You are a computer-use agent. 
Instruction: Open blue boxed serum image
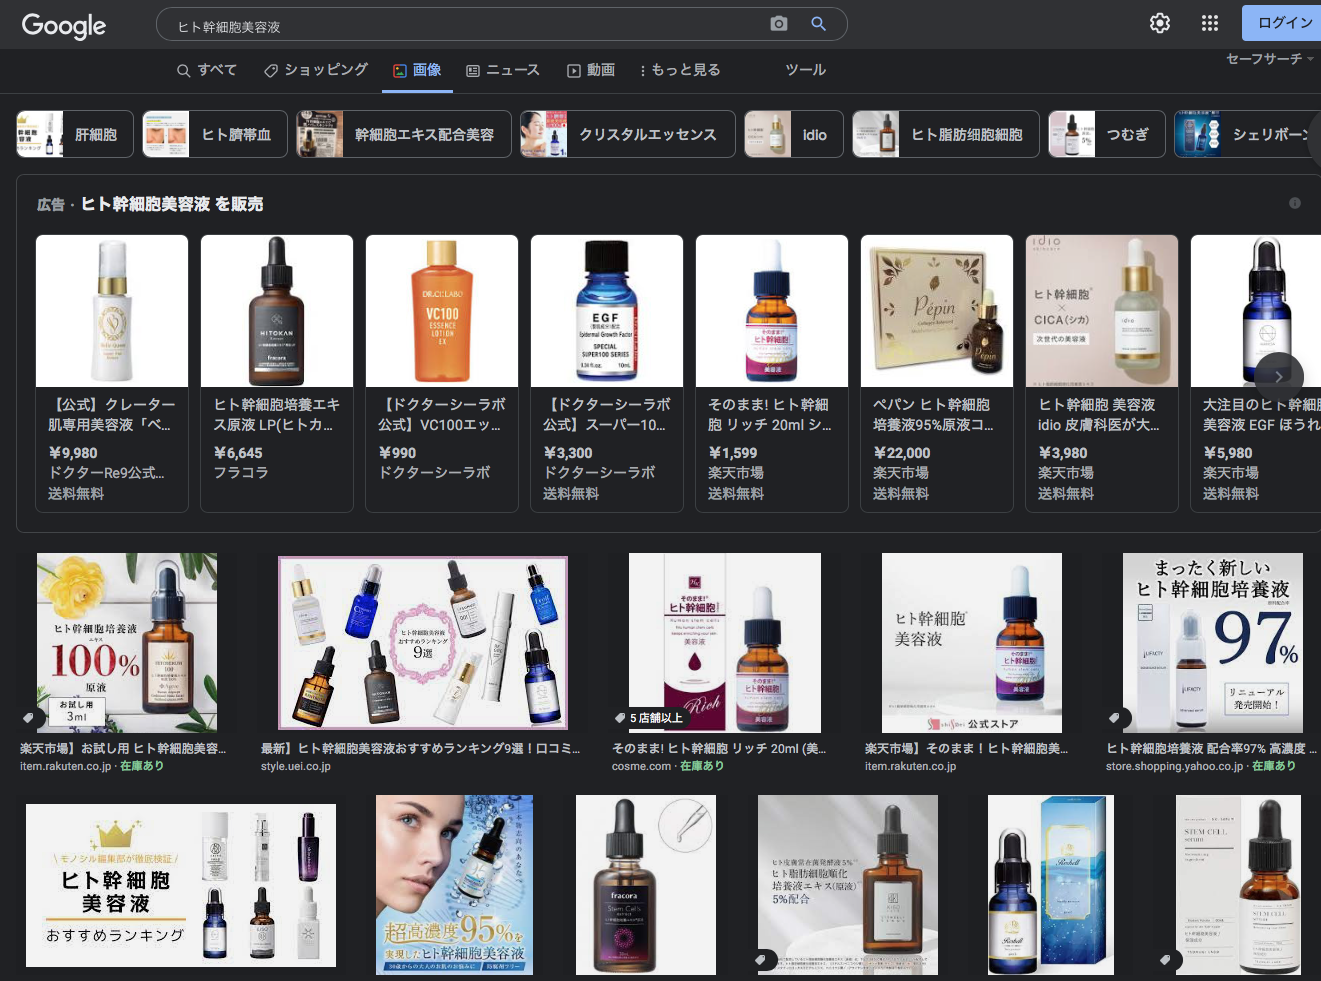click(1051, 885)
